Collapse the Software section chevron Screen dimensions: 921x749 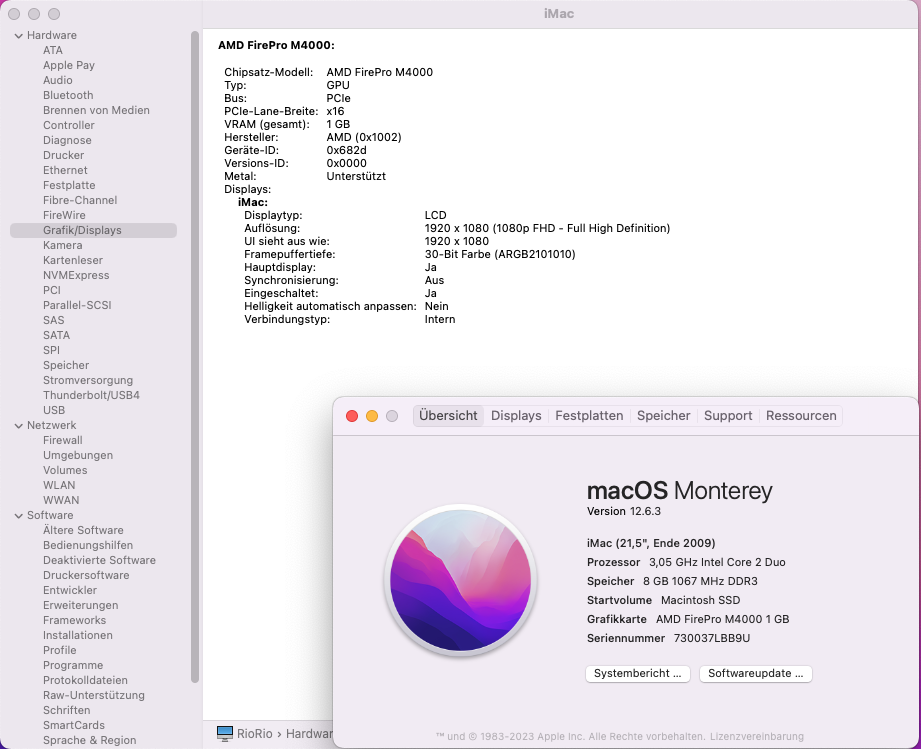click(x=19, y=516)
